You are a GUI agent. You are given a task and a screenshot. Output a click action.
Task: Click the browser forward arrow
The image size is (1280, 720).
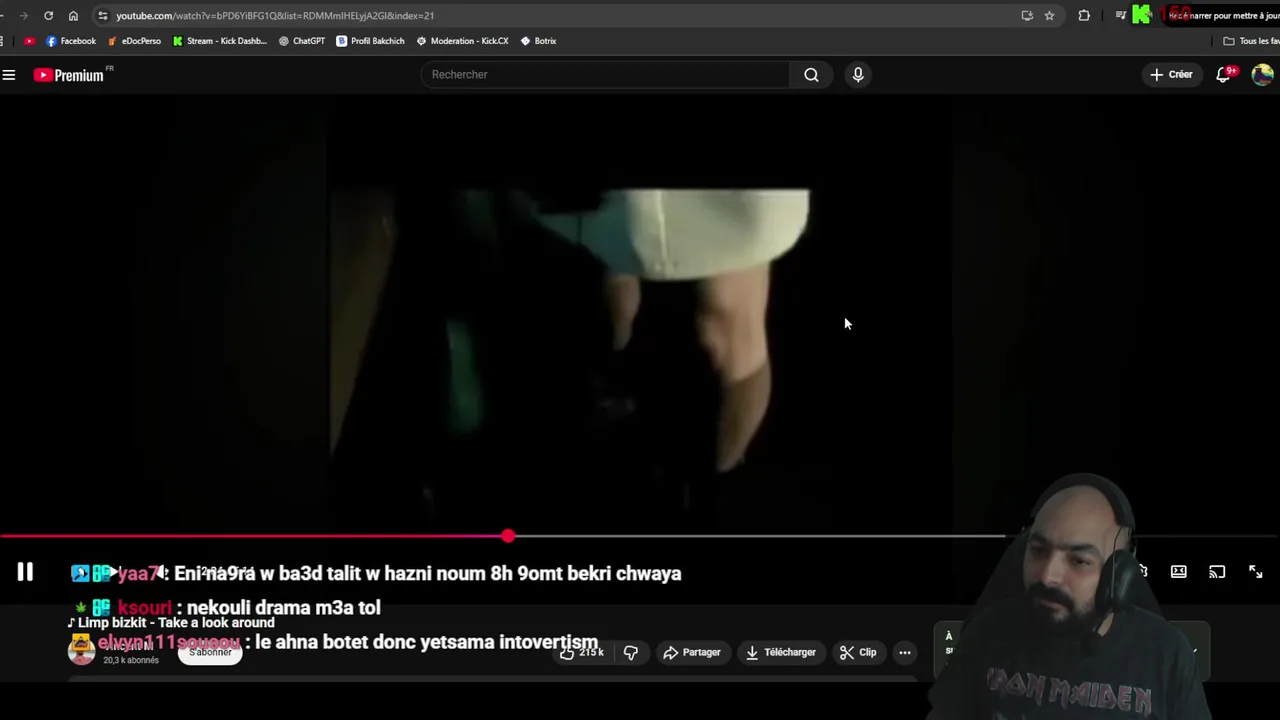coord(23,16)
